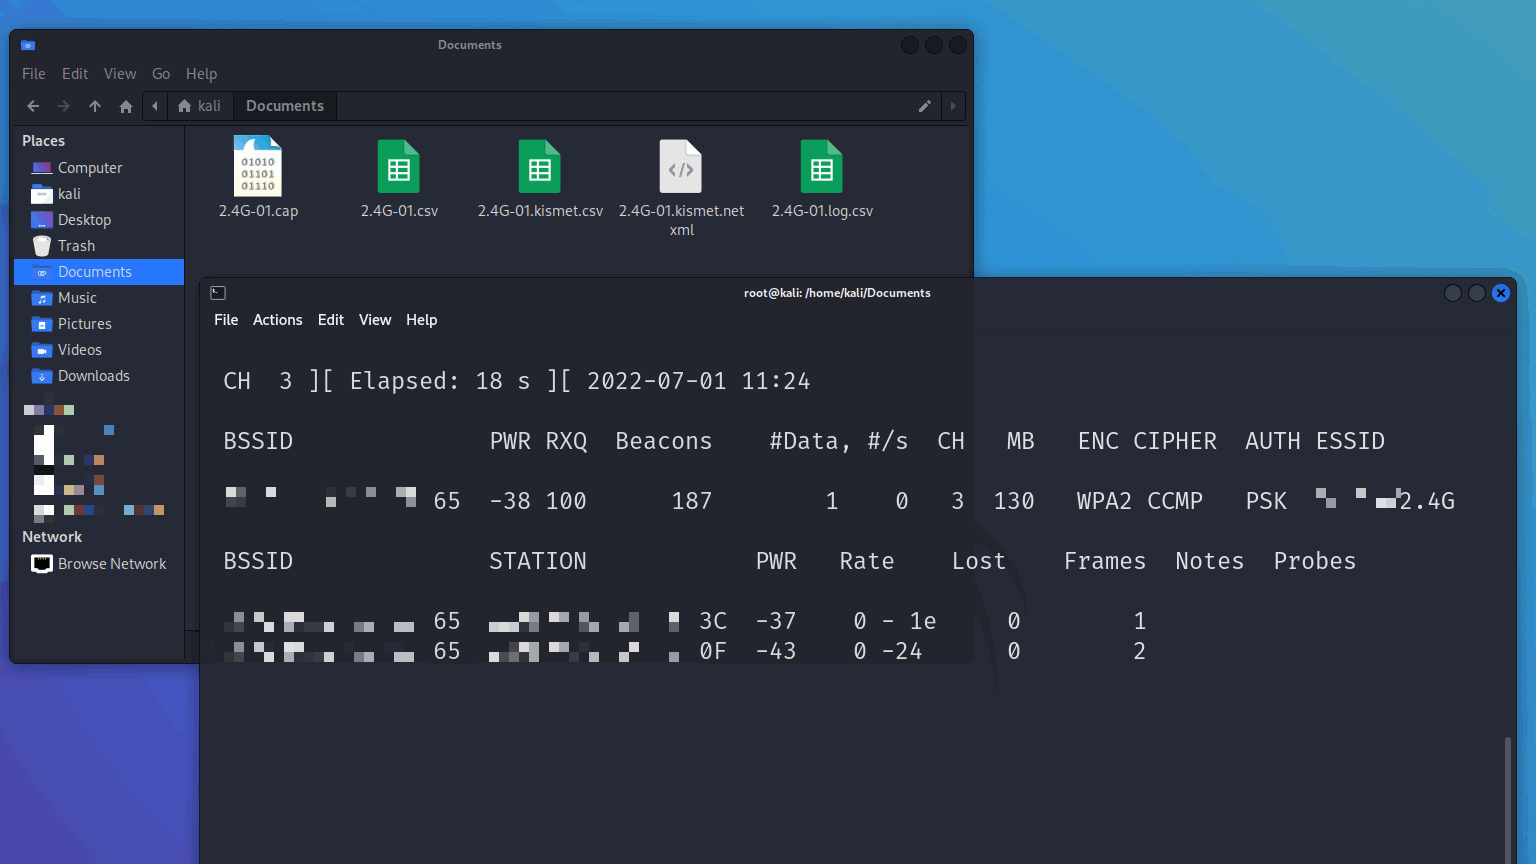Screen dimensions: 1536x864
Task: Open the terminal Actions menu
Action: coord(277,320)
